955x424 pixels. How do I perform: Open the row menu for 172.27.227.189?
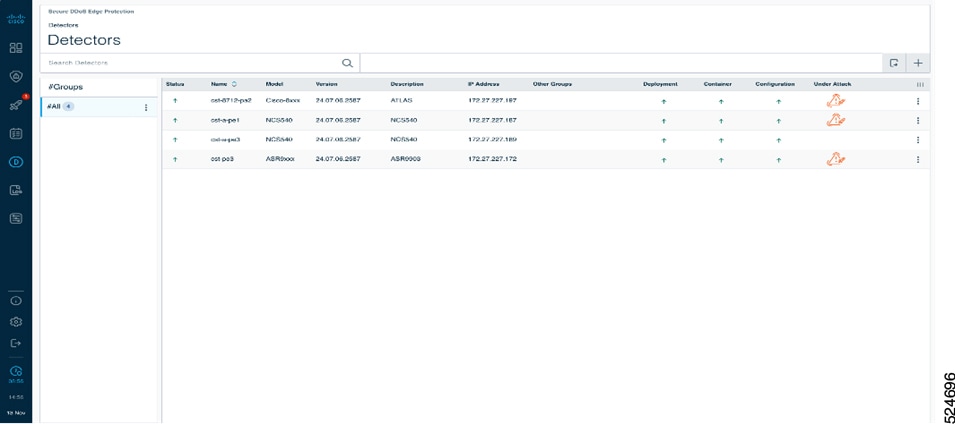[918, 140]
